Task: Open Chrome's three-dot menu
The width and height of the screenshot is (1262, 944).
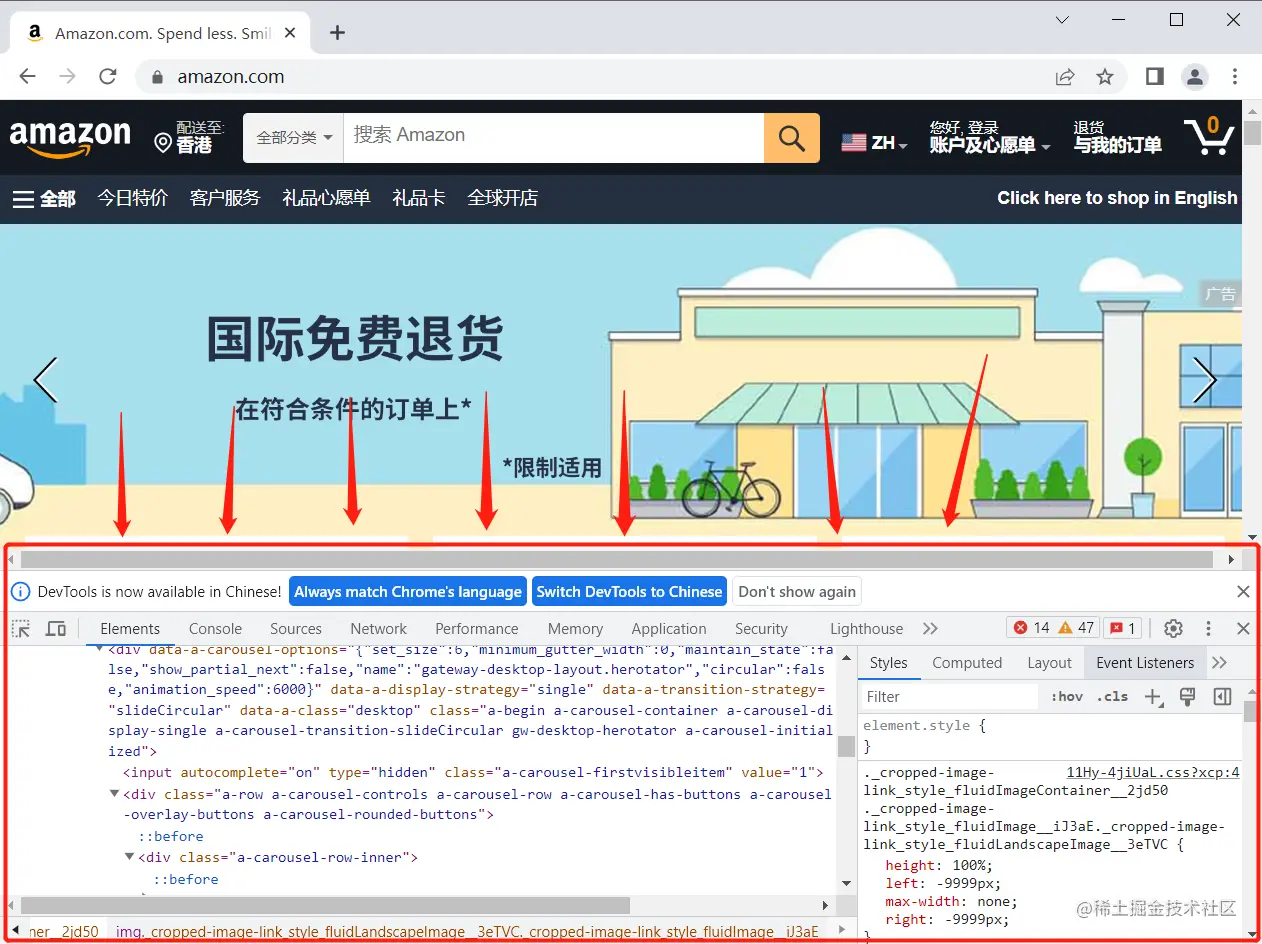Action: 1235,76
